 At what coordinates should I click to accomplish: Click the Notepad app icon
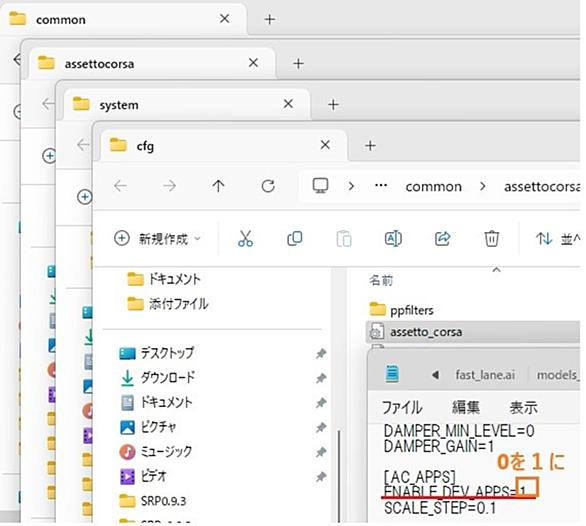click(392, 374)
